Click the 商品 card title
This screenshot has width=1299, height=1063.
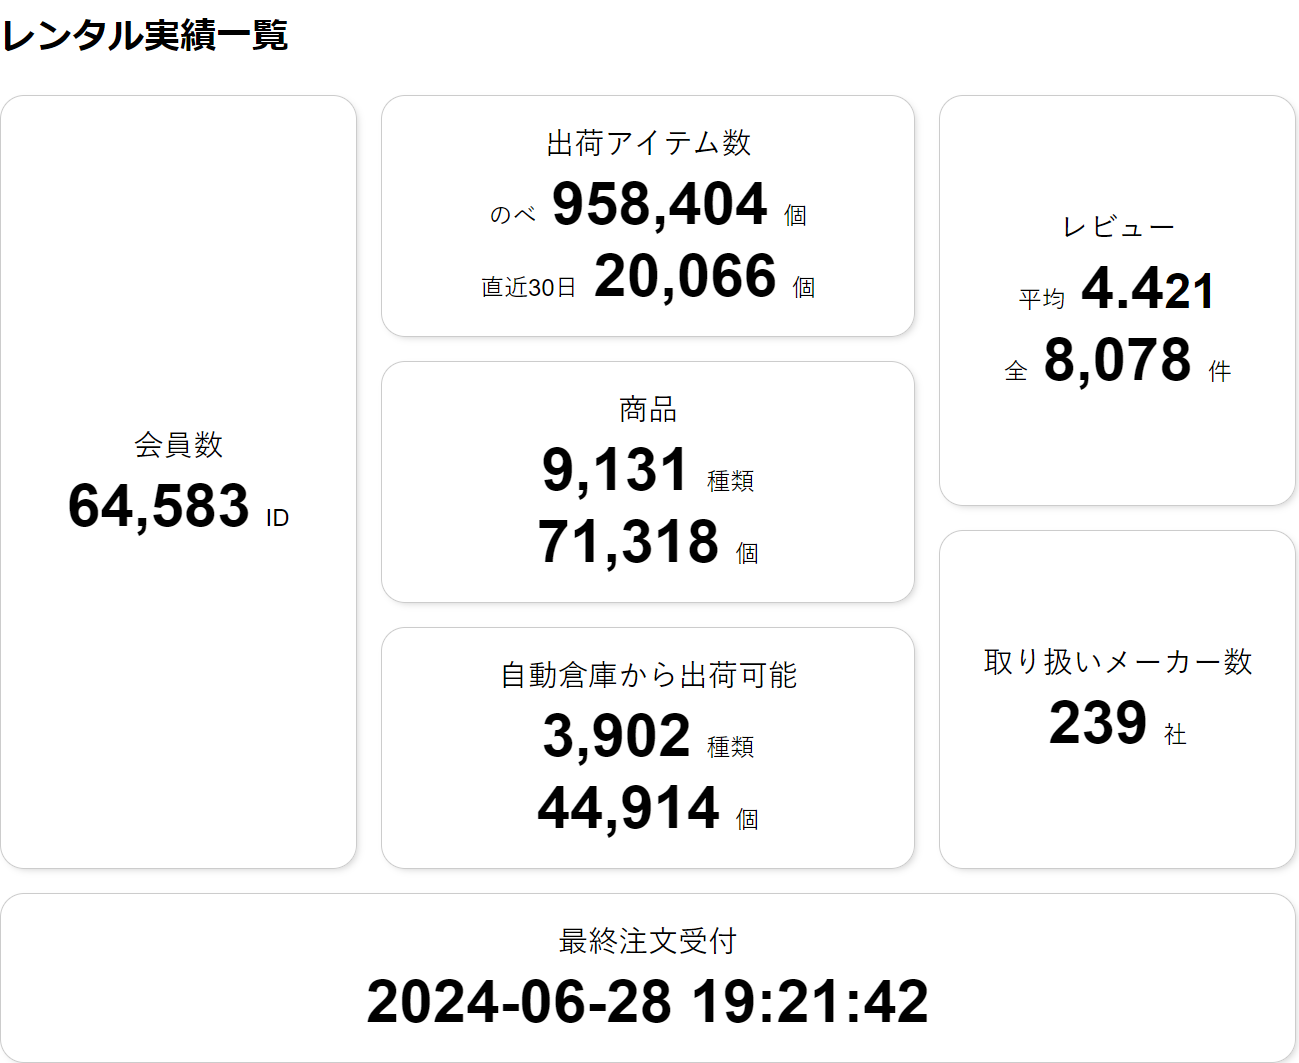tap(648, 409)
